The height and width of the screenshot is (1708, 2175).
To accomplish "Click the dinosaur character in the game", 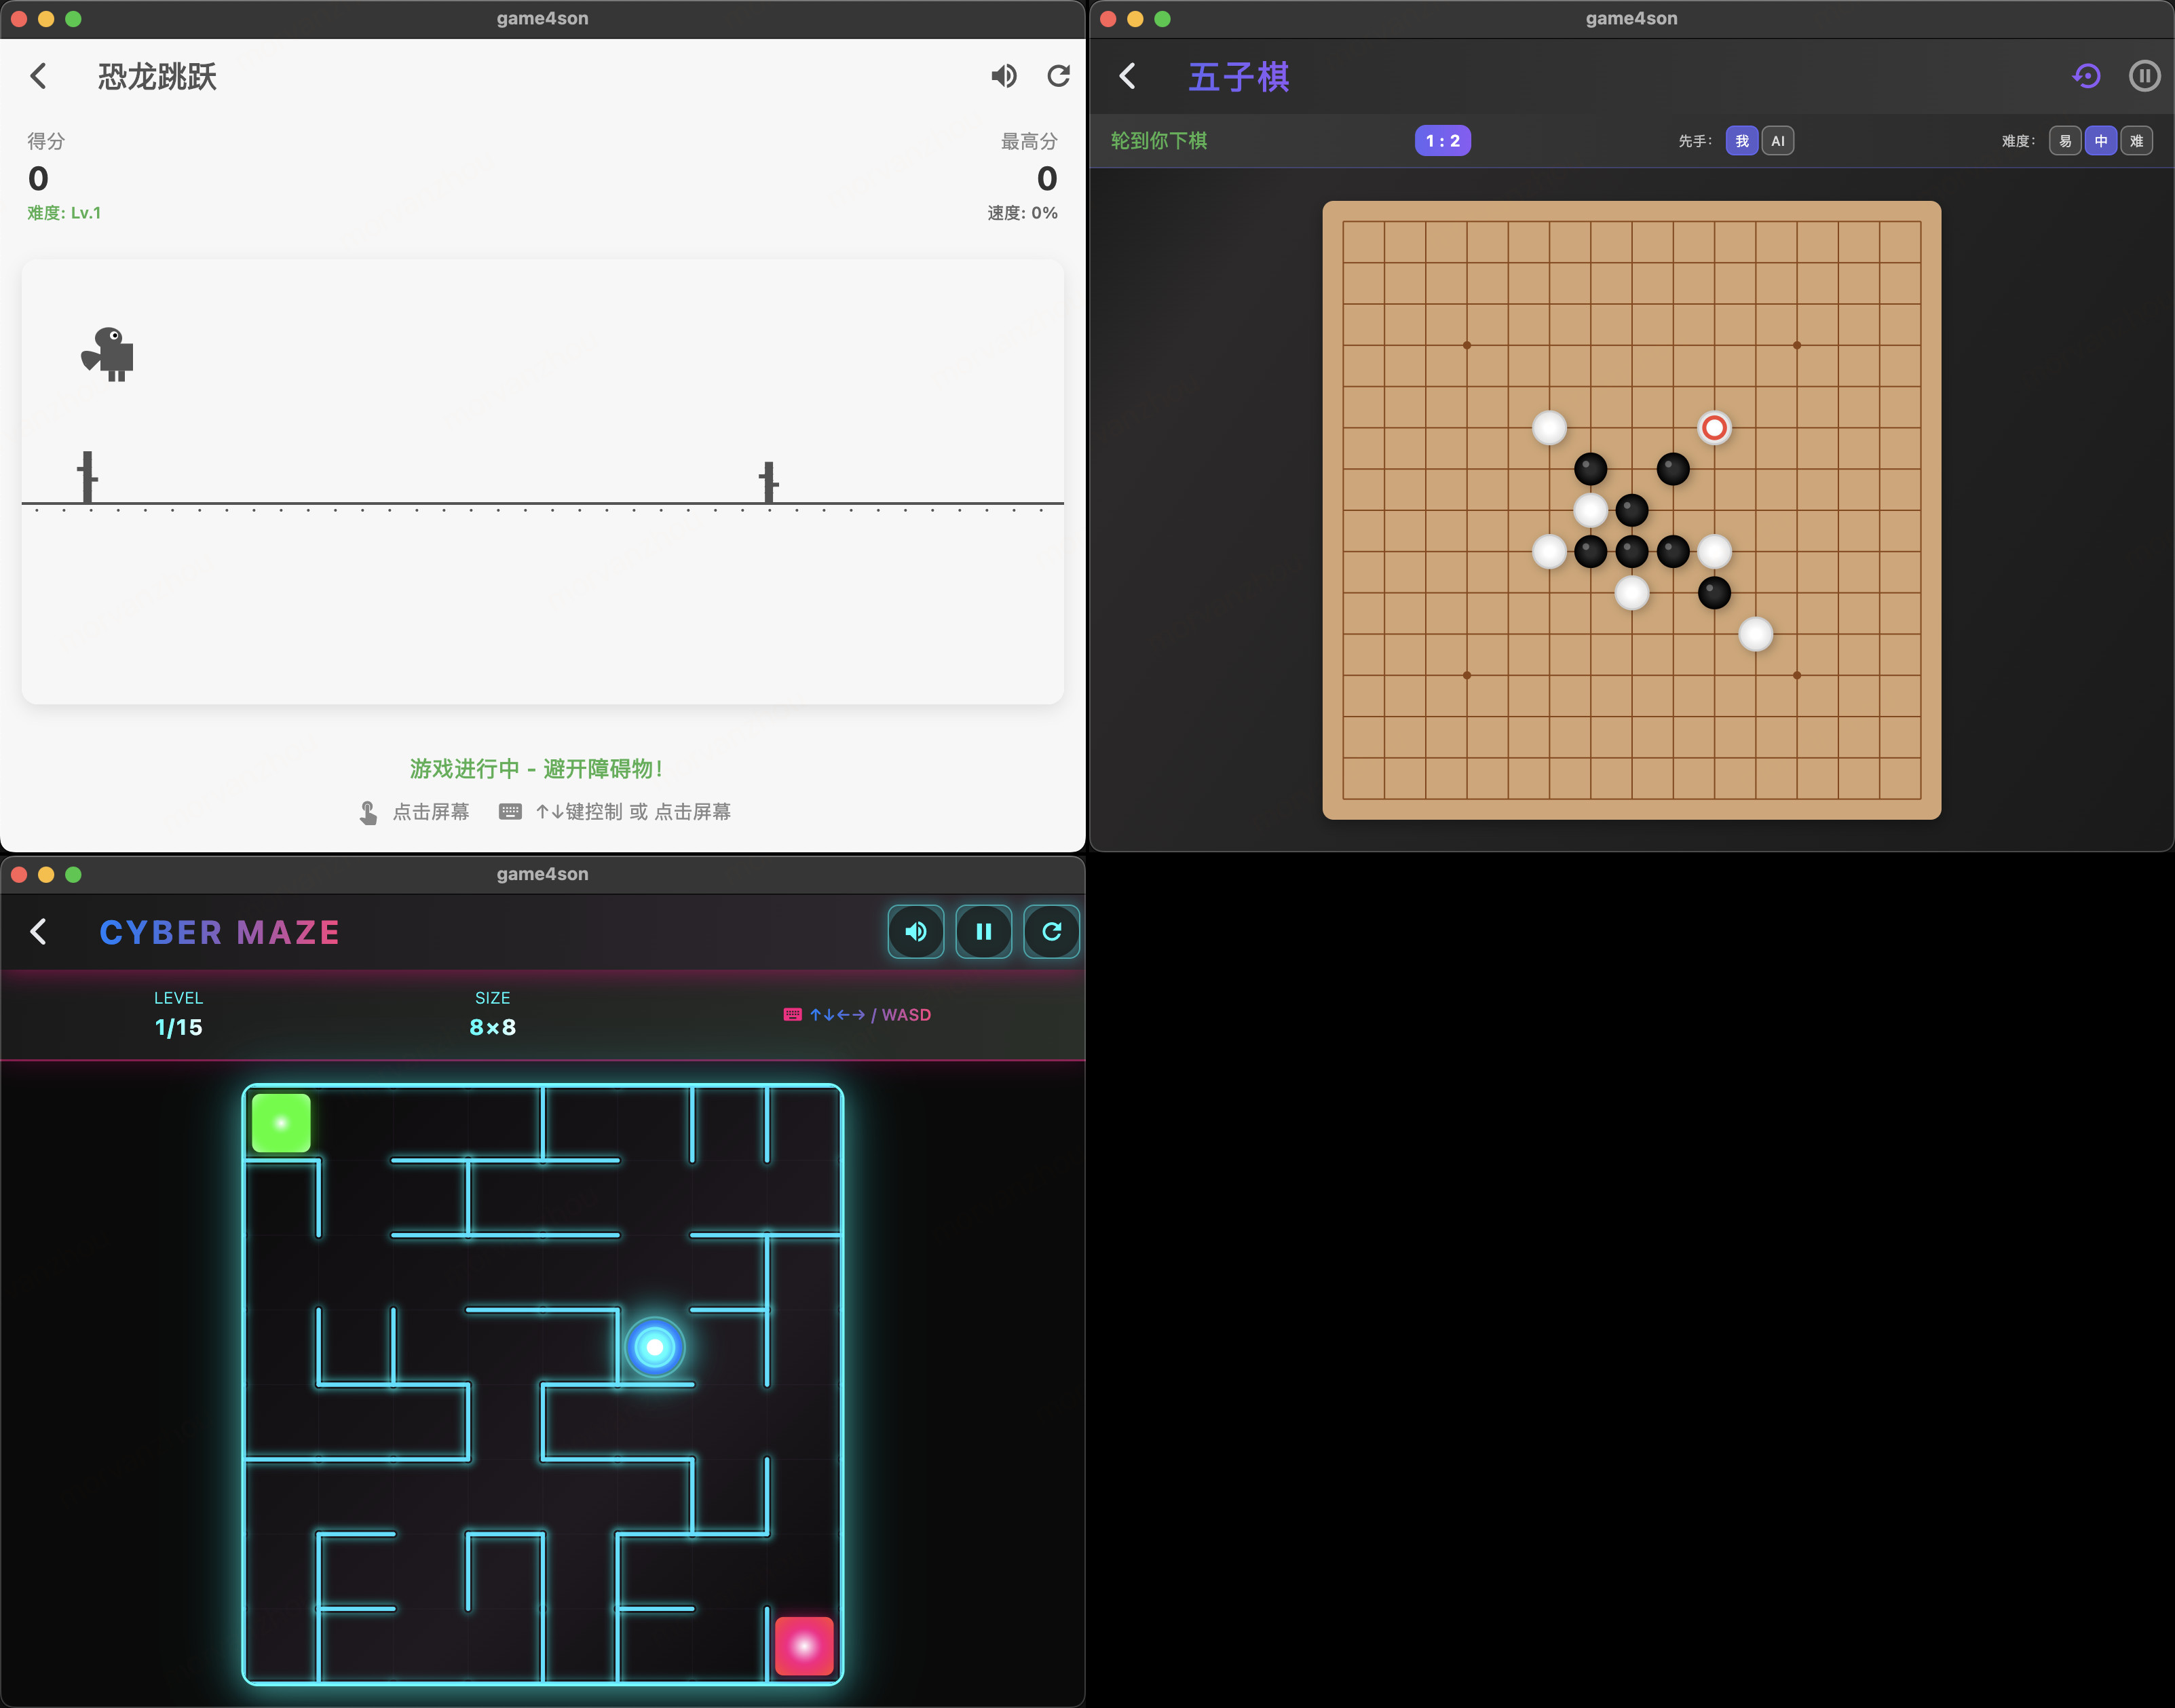I will click(108, 354).
